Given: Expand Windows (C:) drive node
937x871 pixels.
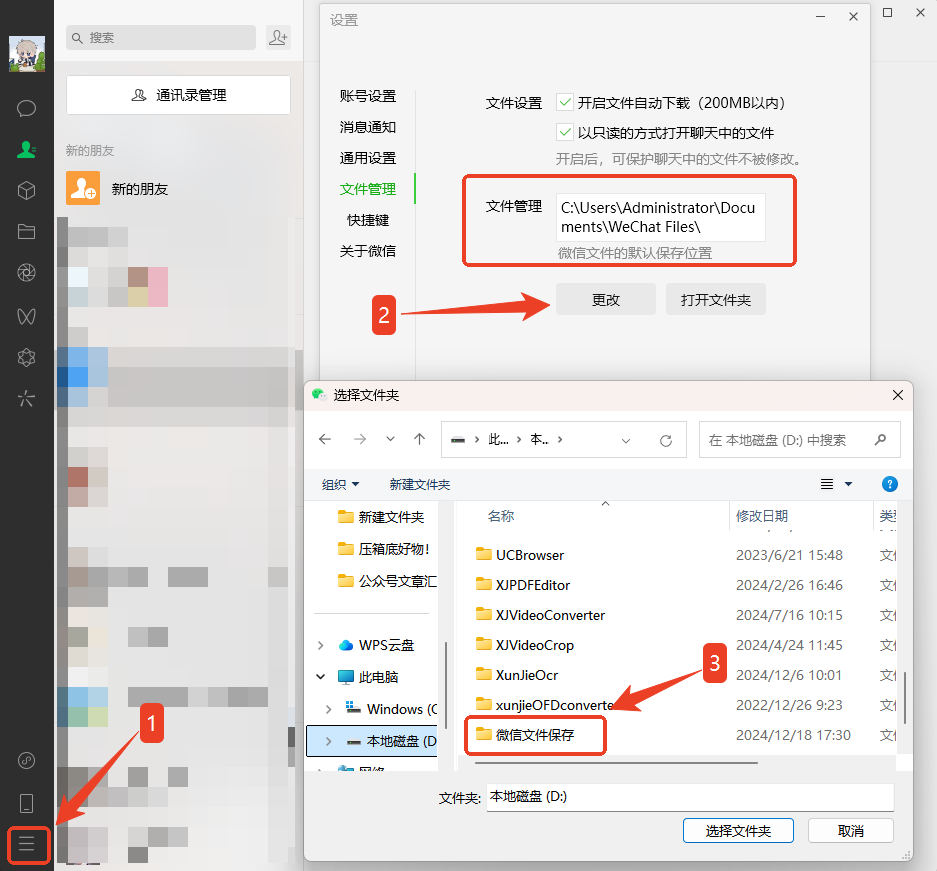Looking at the screenshot, I should click(328, 709).
